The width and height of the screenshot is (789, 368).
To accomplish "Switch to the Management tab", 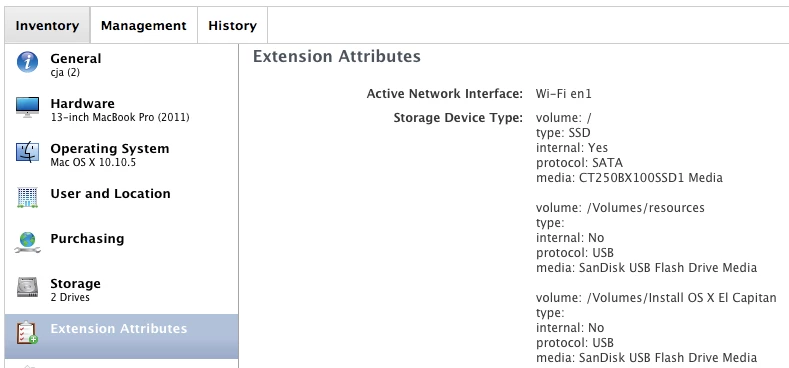I will point(143,25).
